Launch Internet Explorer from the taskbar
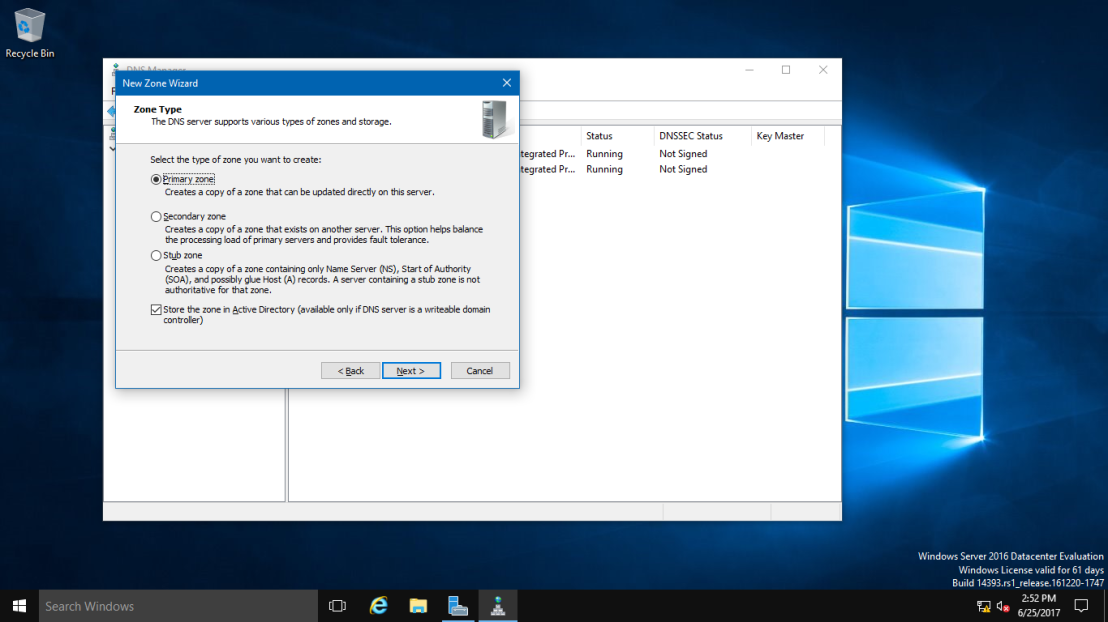 [379, 606]
